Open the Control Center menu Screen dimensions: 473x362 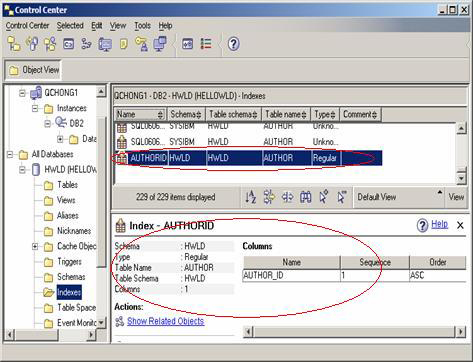click(27, 26)
